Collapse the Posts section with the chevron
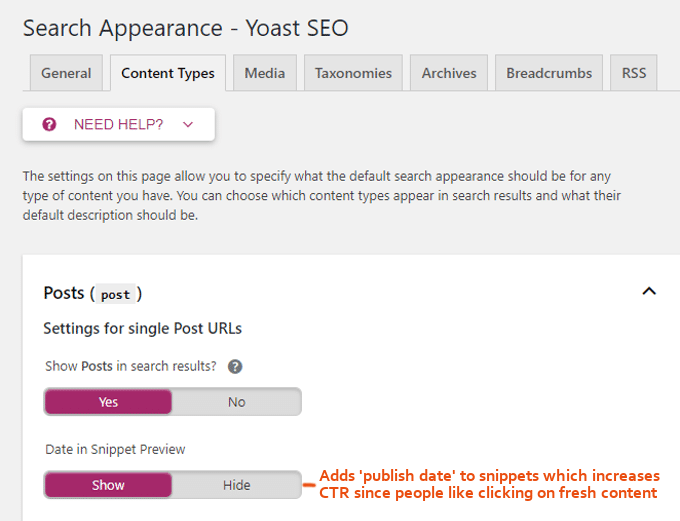This screenshot has width=680, height=521. click(649, 292)
